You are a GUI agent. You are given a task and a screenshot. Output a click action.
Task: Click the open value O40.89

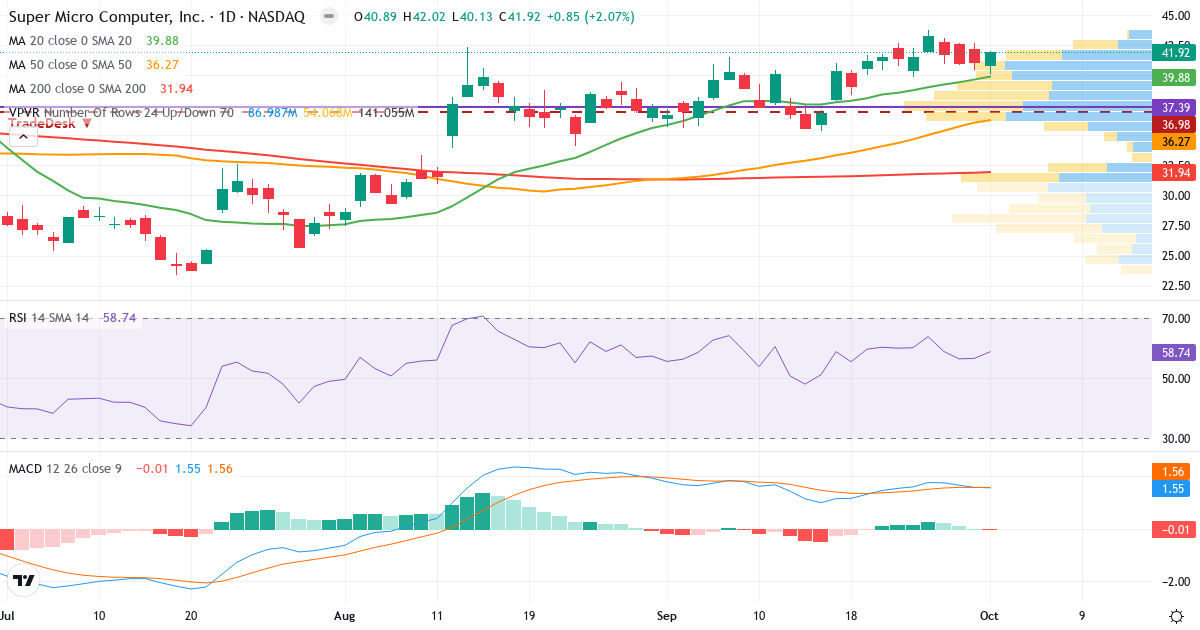pos(374,17)
